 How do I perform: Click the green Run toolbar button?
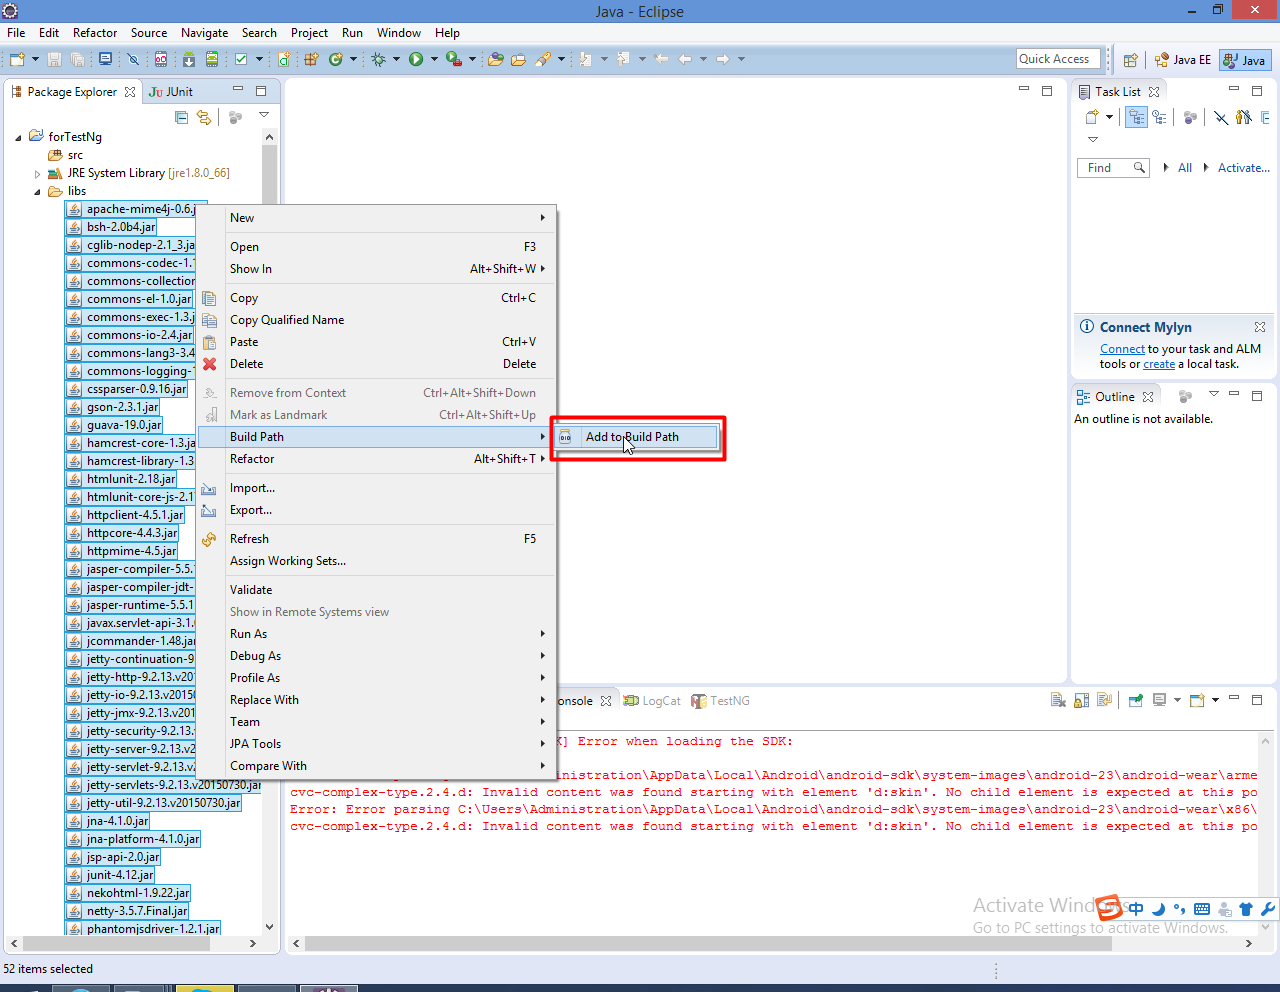point(416,60)
